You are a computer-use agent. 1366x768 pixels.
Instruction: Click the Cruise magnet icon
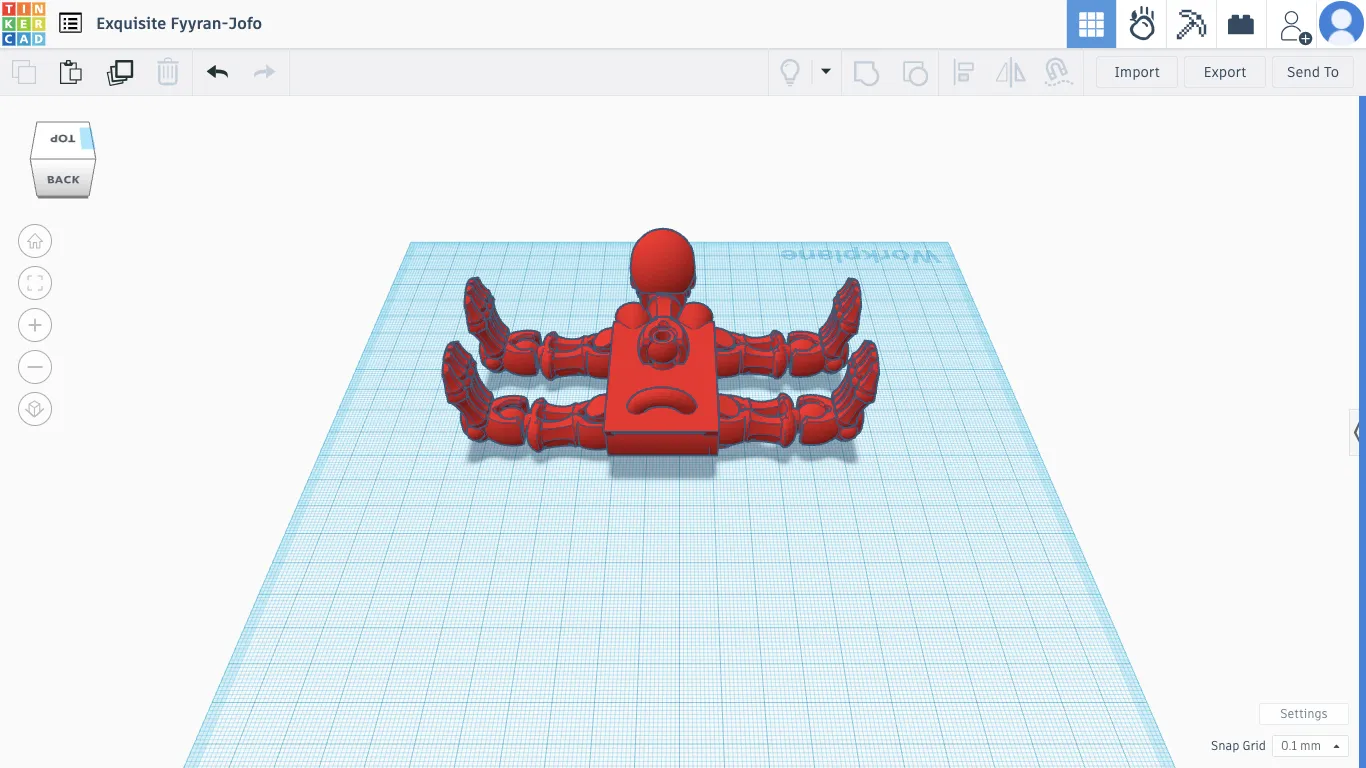point(1058,72)
